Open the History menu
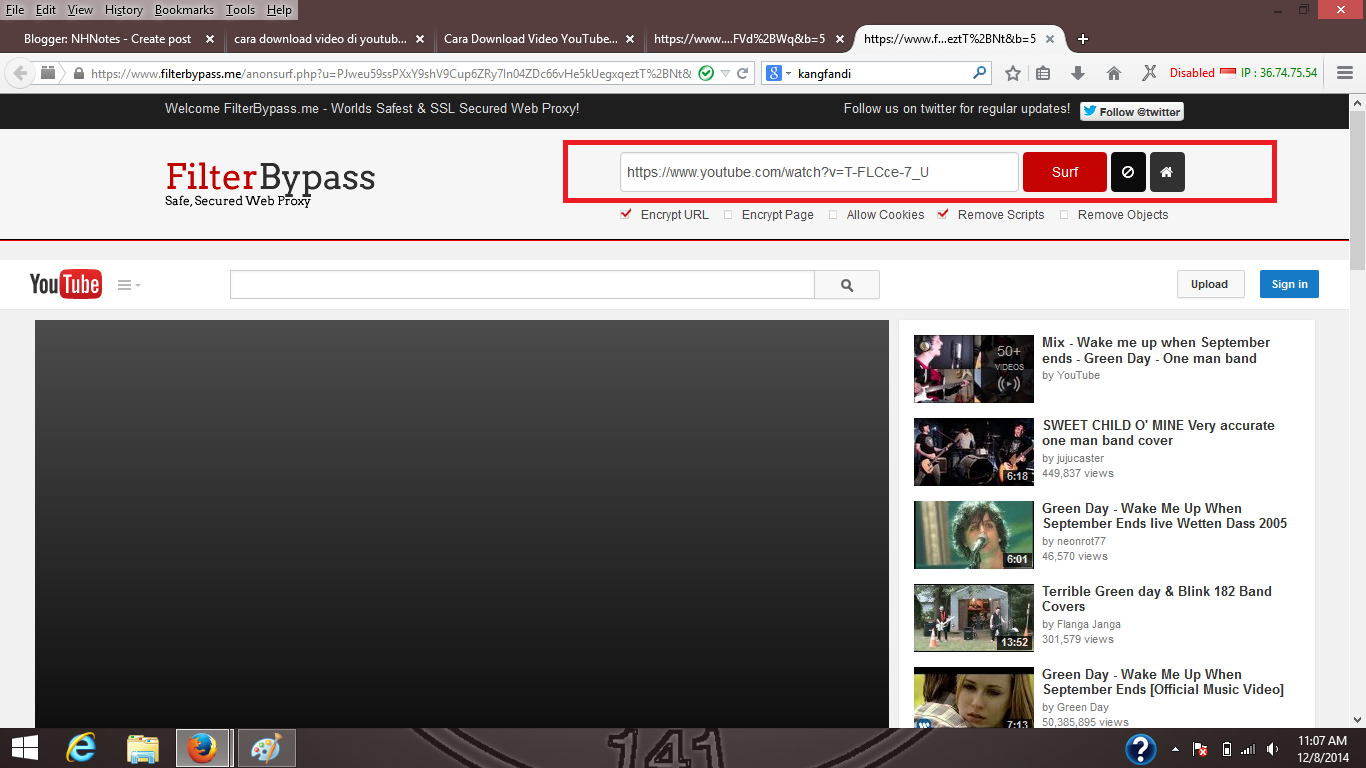 click(x=124, y=10)
